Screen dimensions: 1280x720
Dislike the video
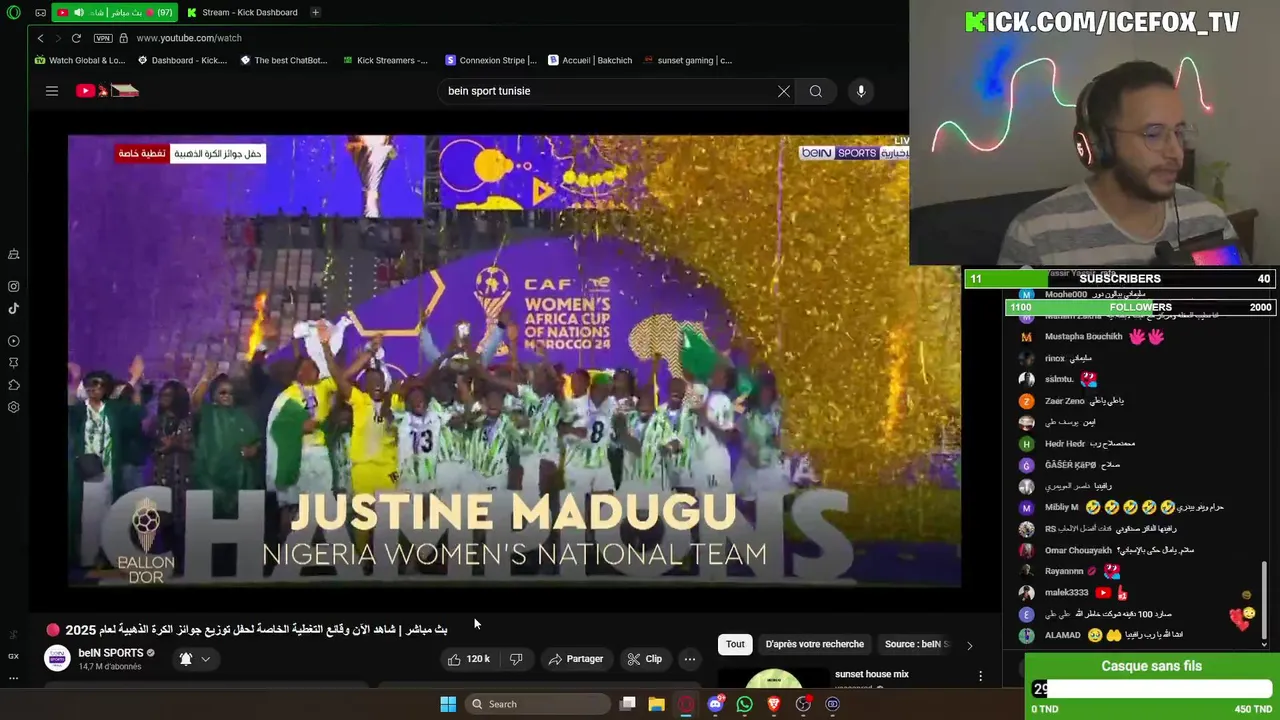pyautogui.click(x=516, y=659)
